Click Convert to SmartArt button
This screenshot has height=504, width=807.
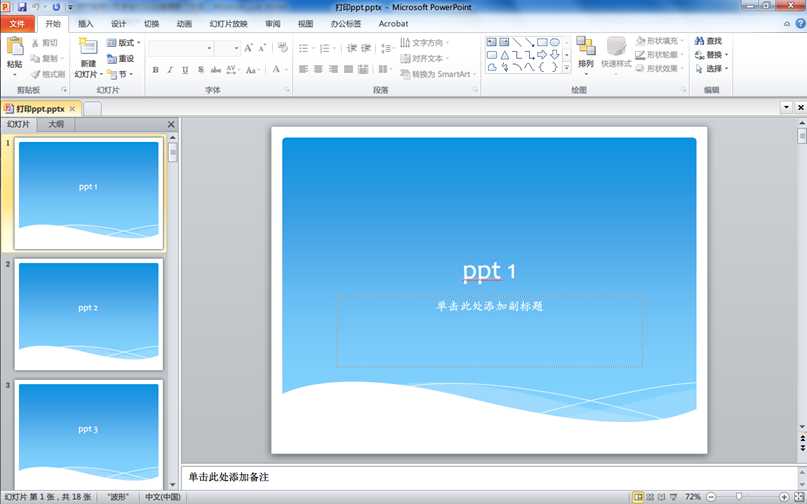[436, 74]
